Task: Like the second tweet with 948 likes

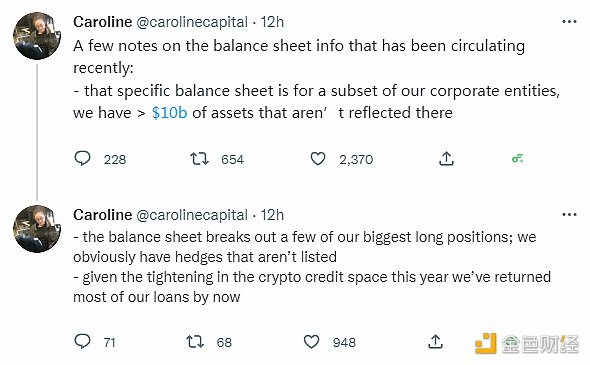Action: coord(311,342)
